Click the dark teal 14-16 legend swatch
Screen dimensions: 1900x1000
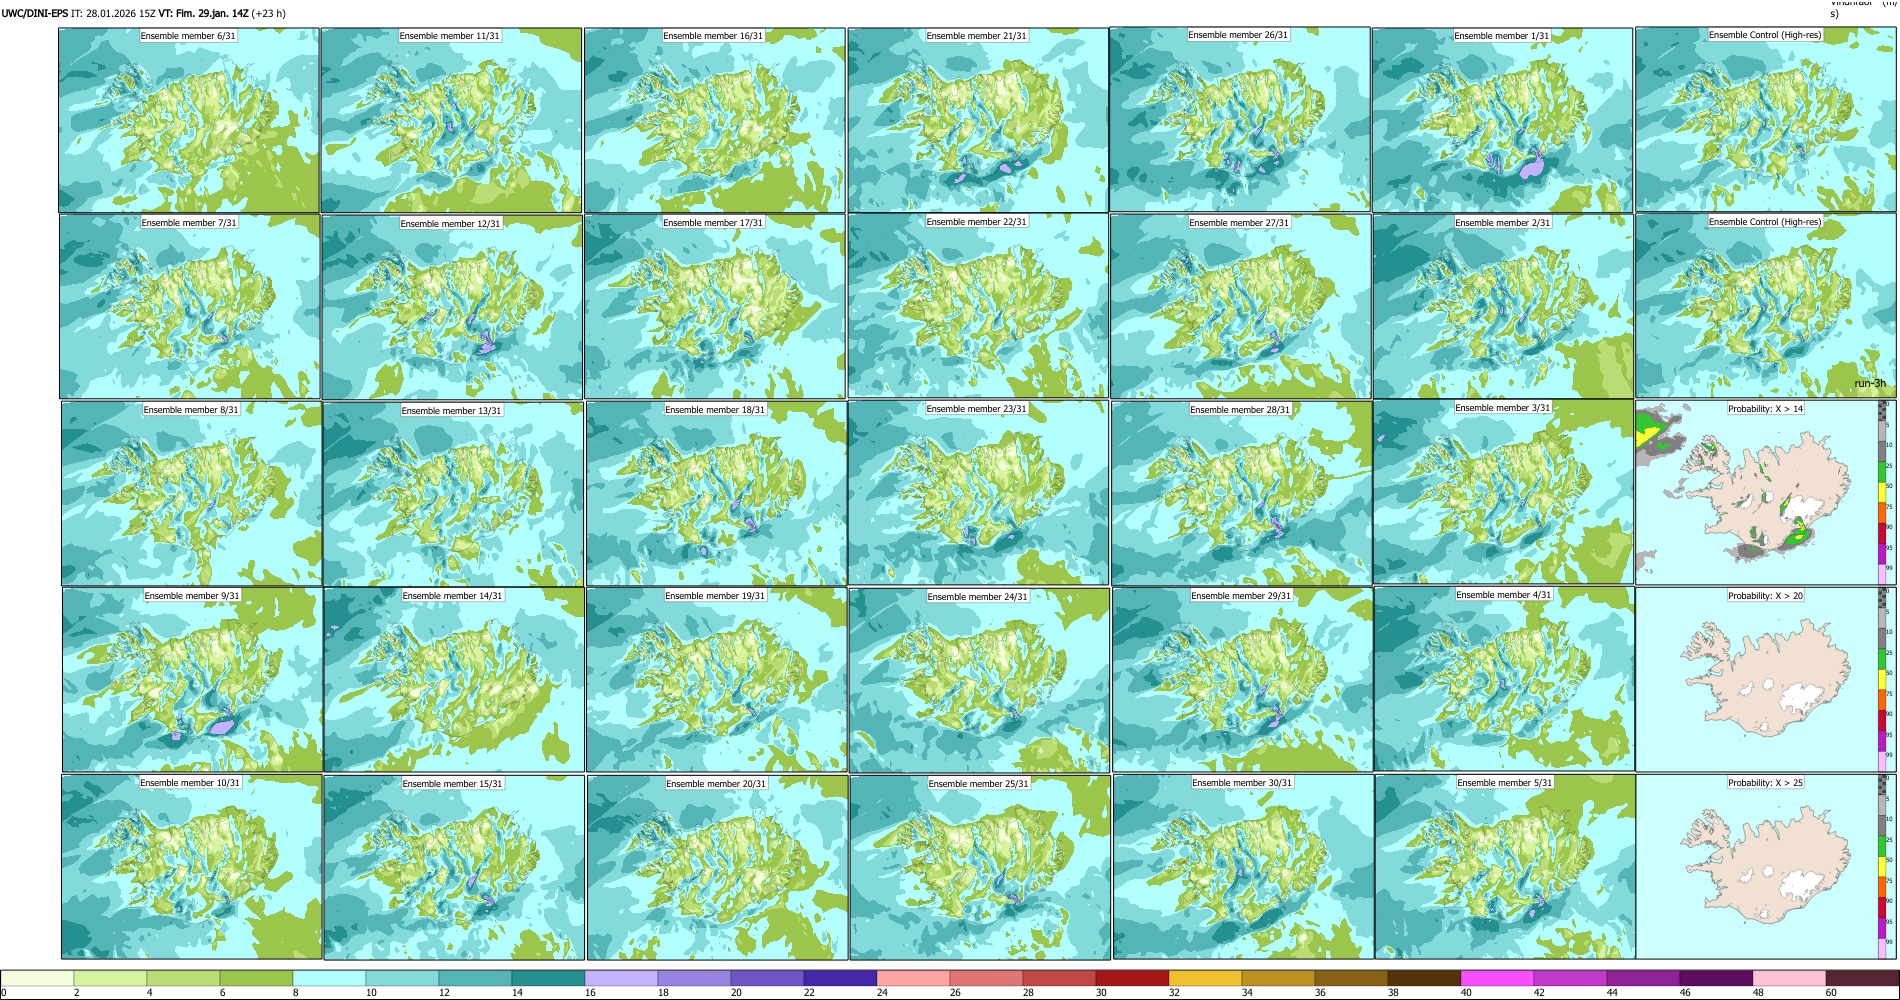(x=548, y=978)
